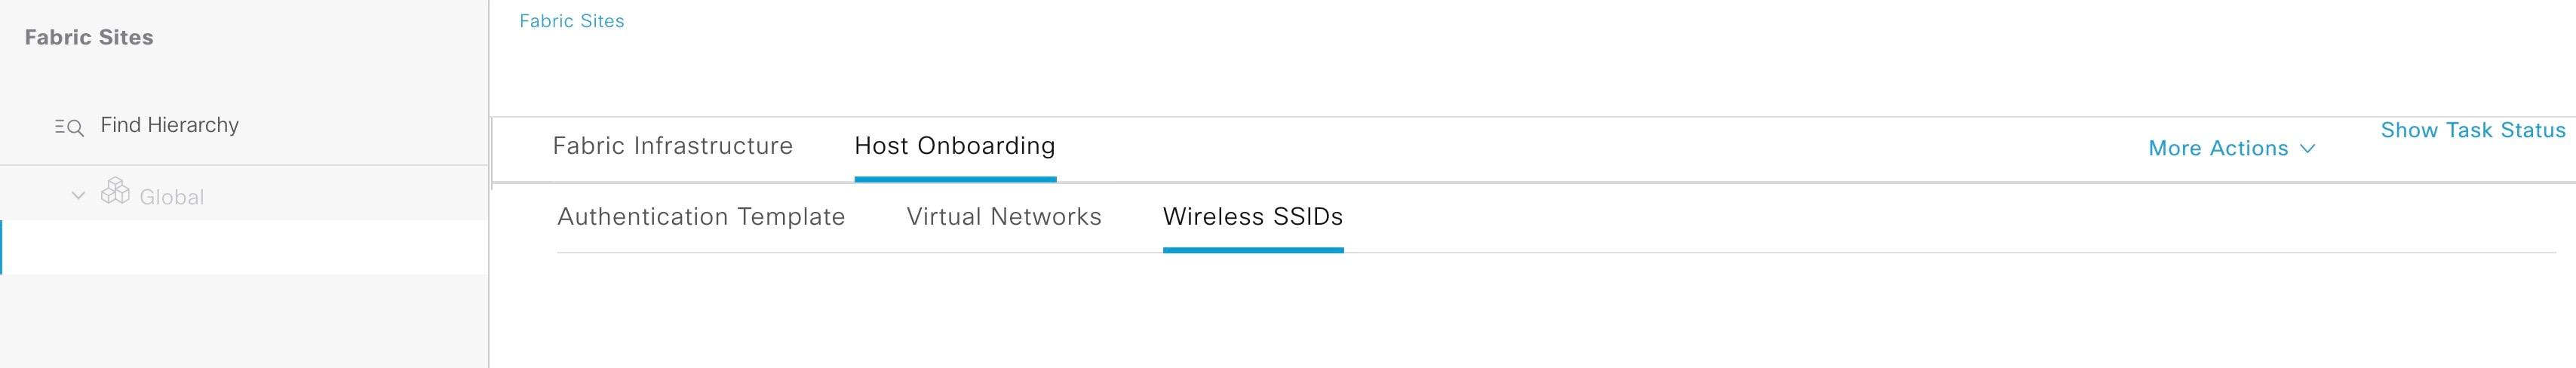
Task: Select the Global item in hierarchy tree
Action: tap(172, 197)
